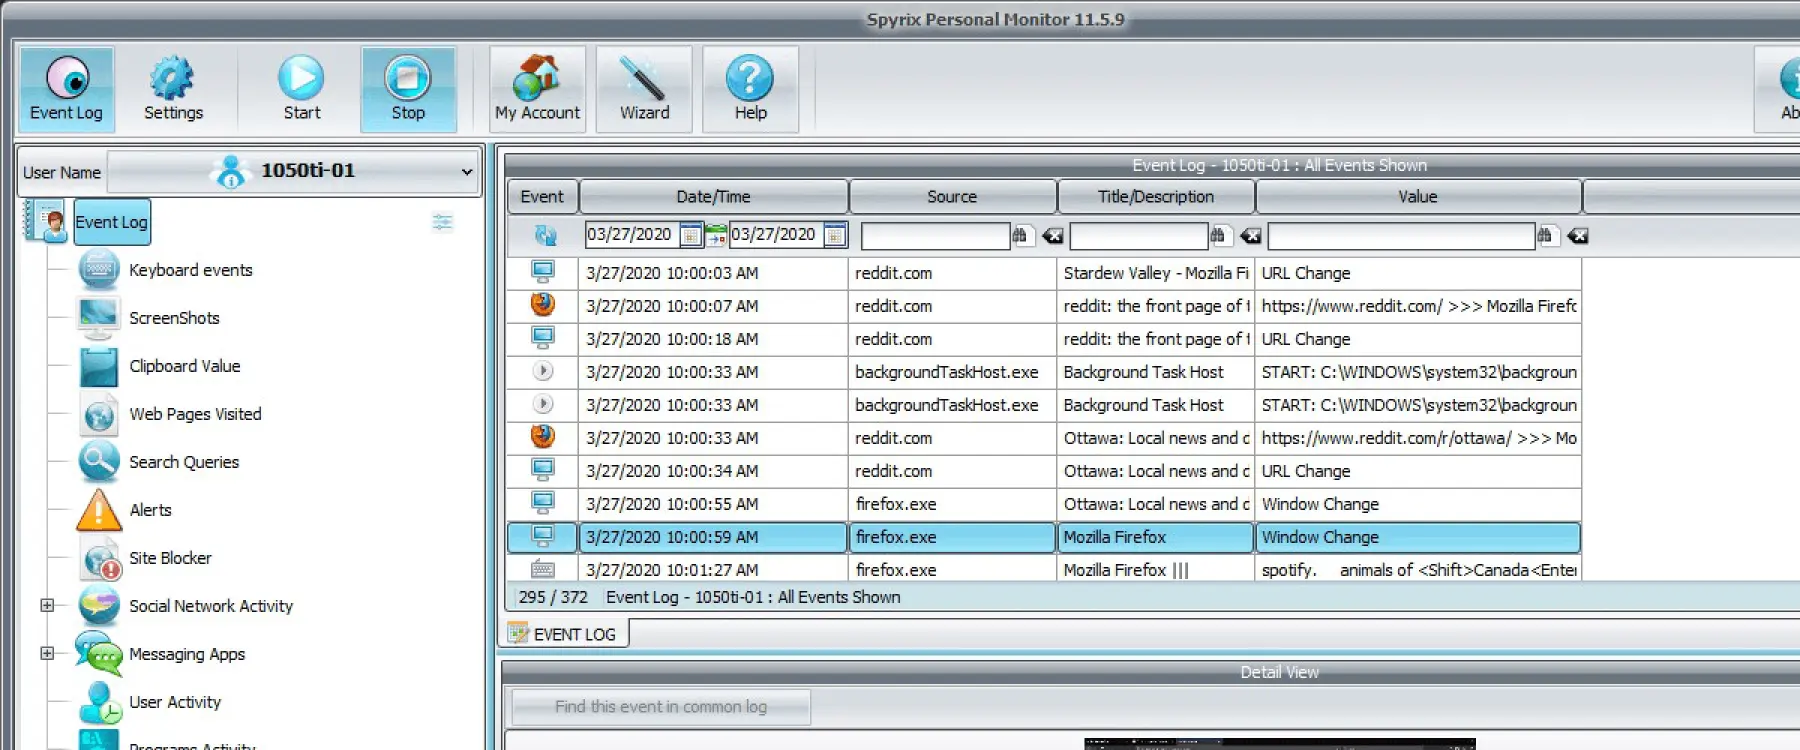The image size is (1800, 750).
Task: Click the Title/Description binoculars search icon
Action: click(1218, 236)
